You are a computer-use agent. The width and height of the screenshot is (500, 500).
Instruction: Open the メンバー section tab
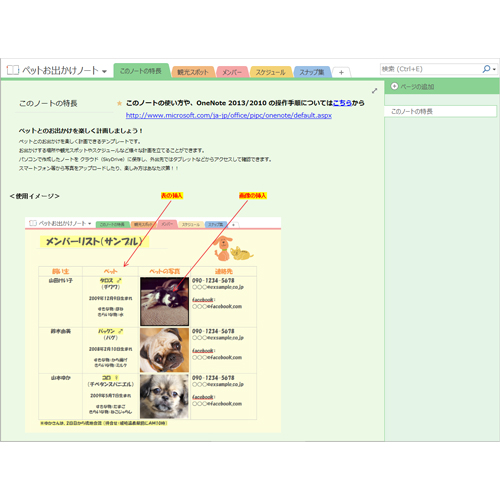click(x=232, y=72)
